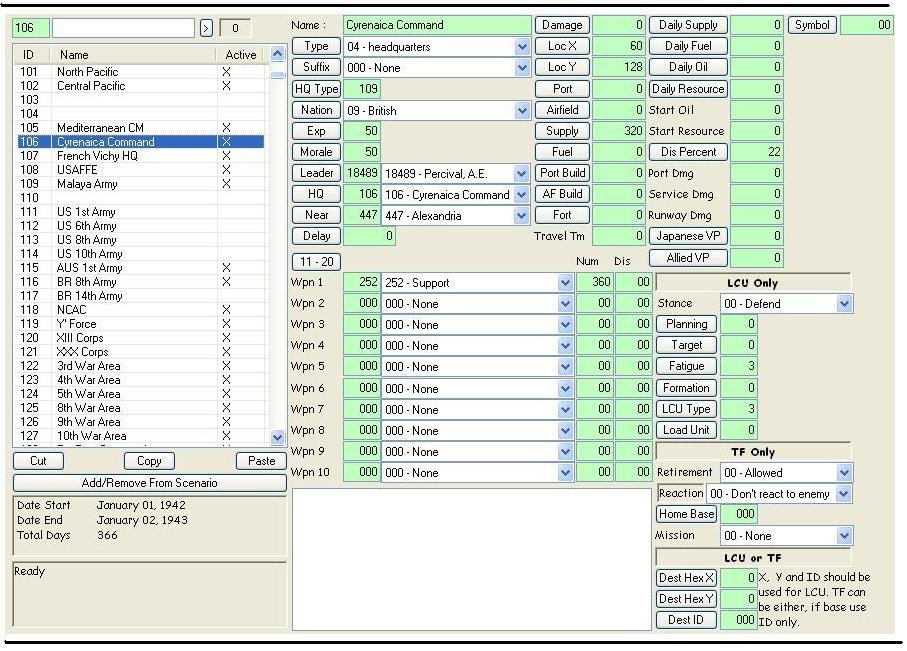Screen dimensions: 907x651
Task: Click the unit list scroll-up arrow
Action: (278, 54)
